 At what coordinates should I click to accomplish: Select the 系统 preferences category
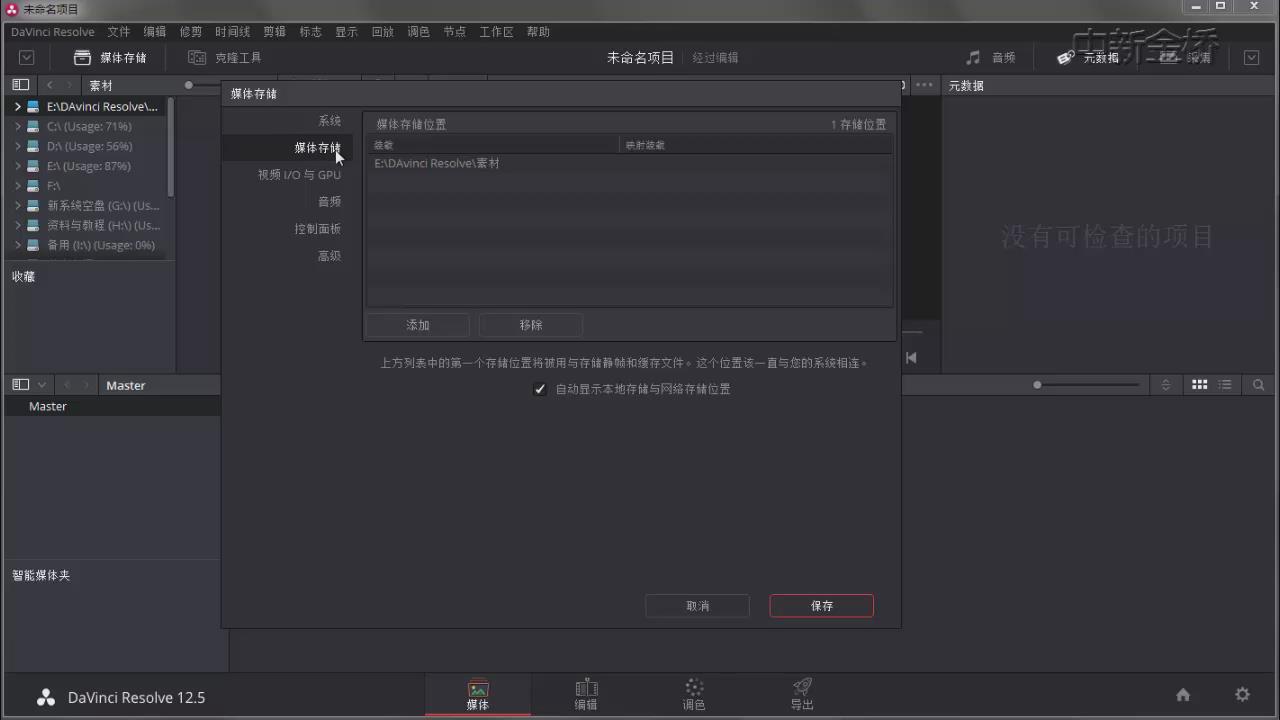pos(329,121)
